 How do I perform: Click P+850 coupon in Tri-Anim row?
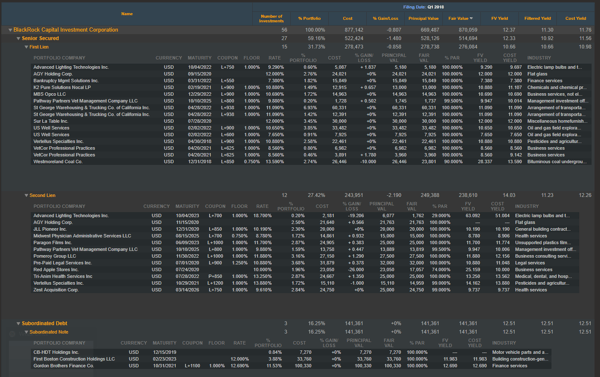pyautogui.click(x=215, y=276)
